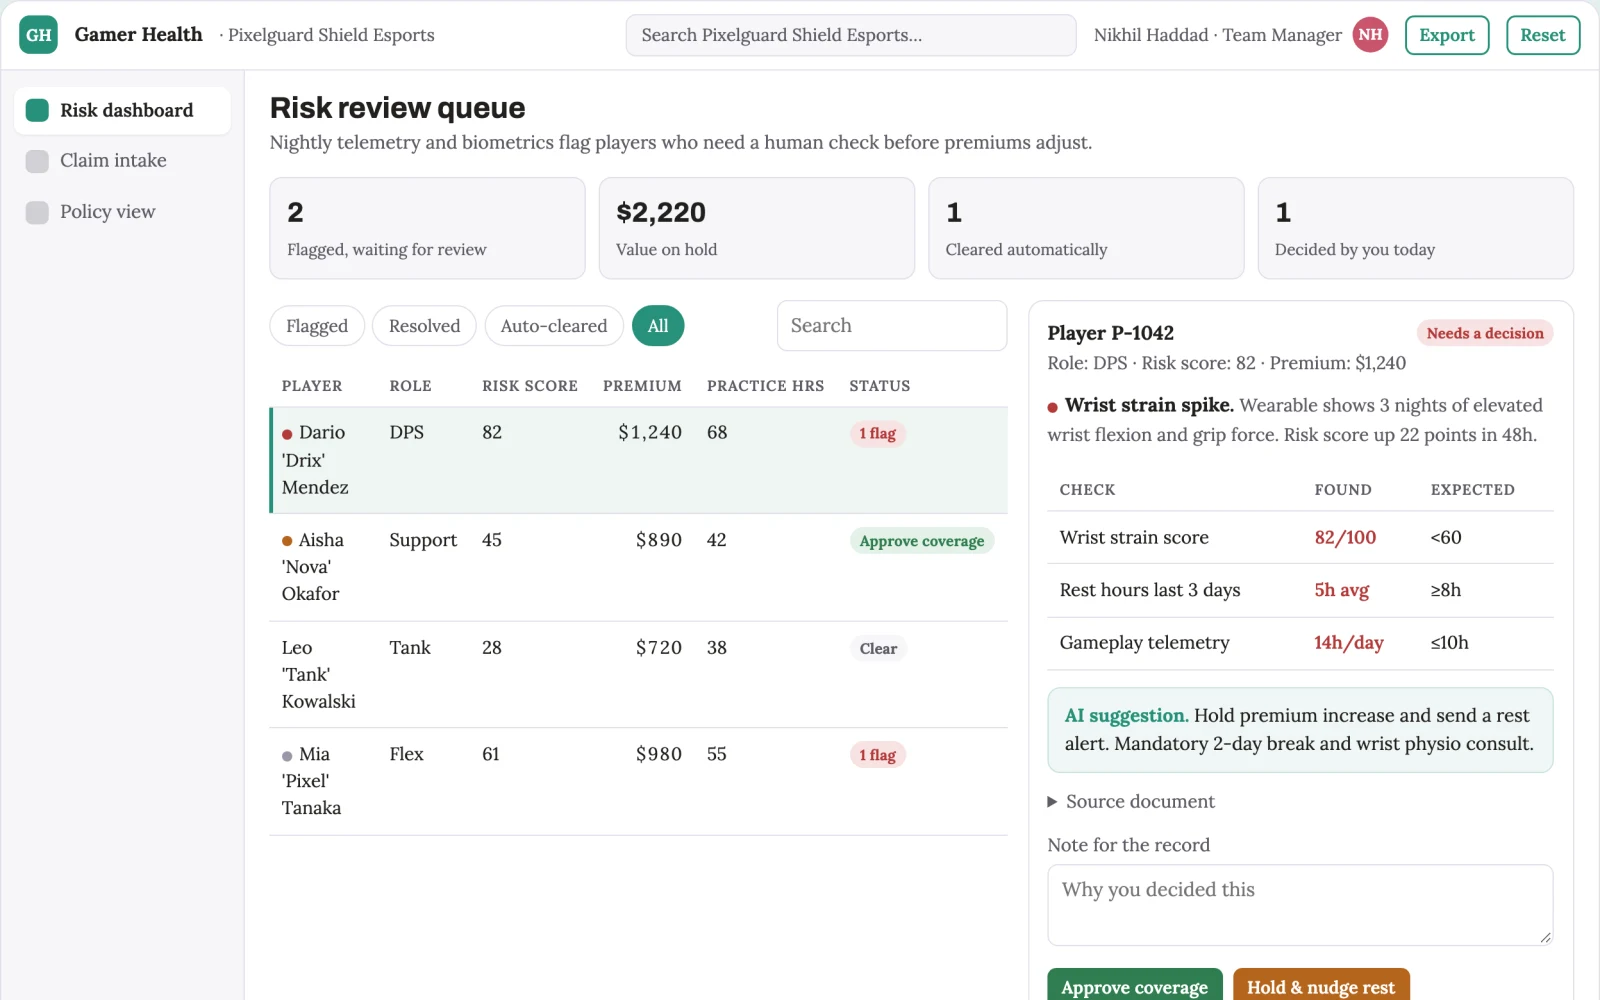Viewport: 1600px width, 1000px height.
Task: Sort by PRACTICE HRS column header
Action: pos(766,386)
